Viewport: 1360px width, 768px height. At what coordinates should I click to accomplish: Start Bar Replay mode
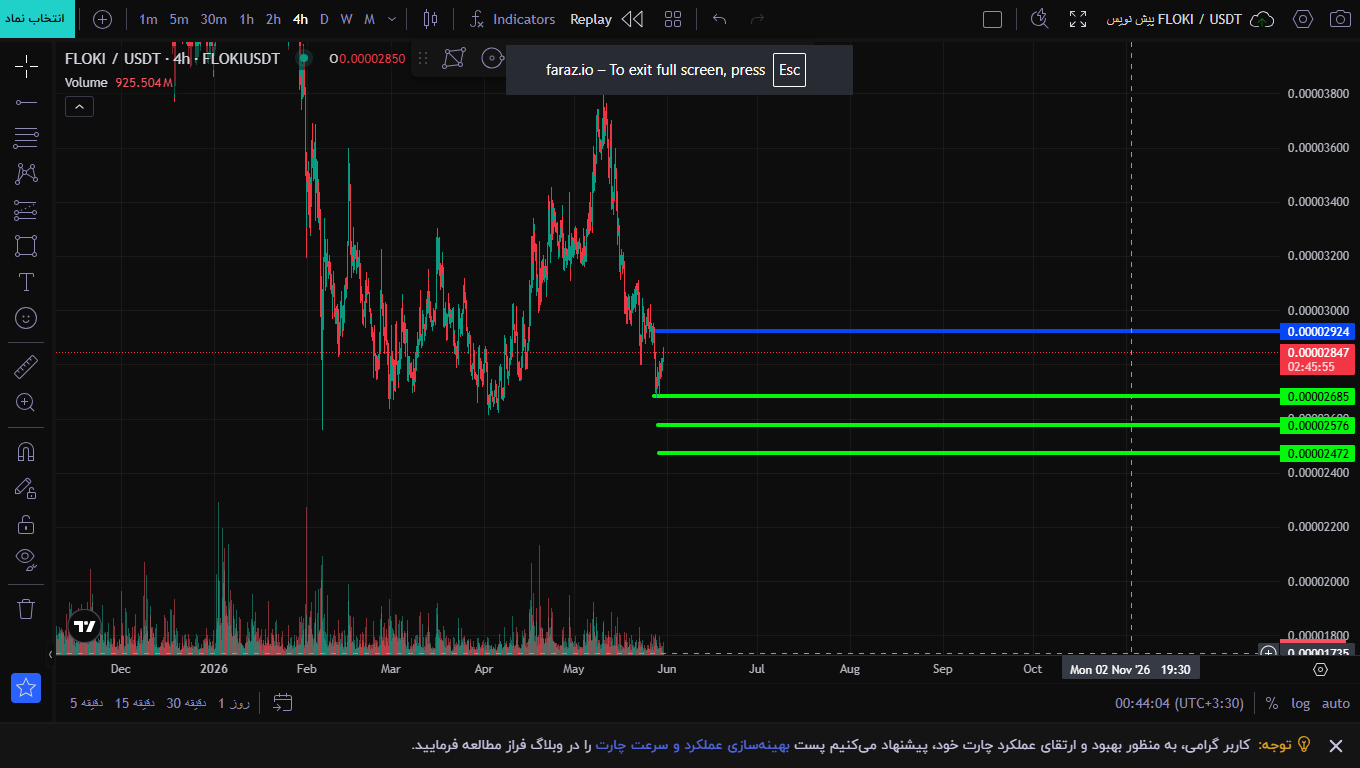(606, 19)
